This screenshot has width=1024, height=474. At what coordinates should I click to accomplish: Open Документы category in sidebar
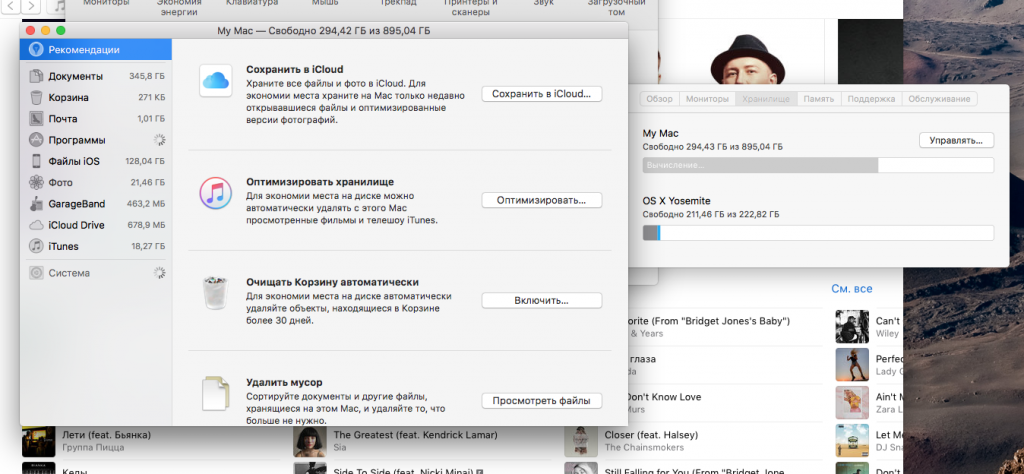click(95, 76)
